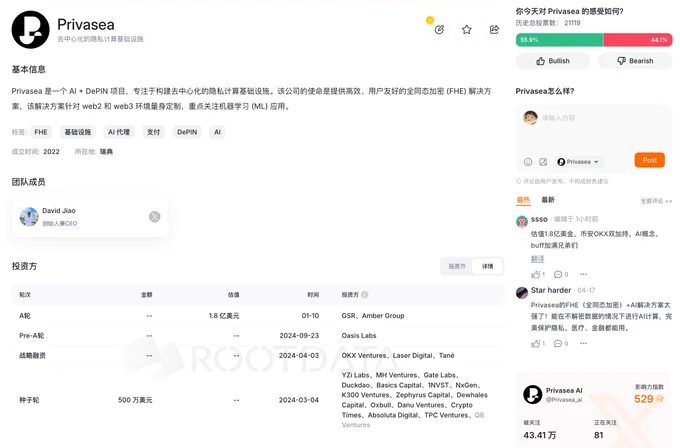Like ssso's comment with thumbs-up
The width and height of the screenshot is (680, 448).
[x=536, y=274]
